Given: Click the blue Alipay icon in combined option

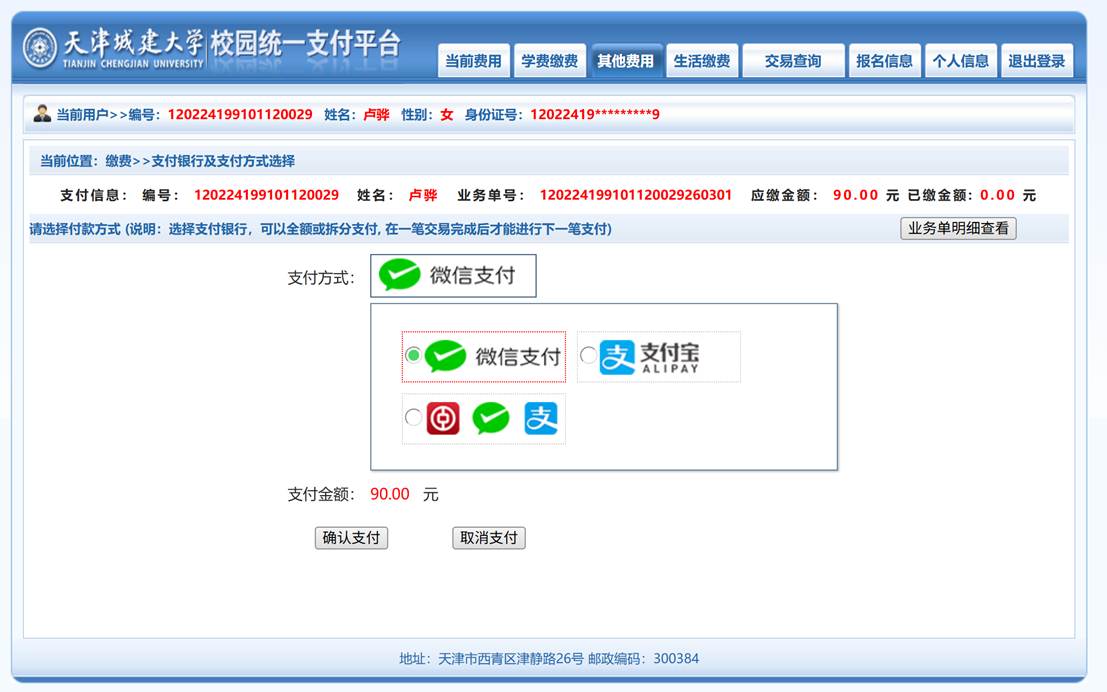Looking at the screenshot, I should [541, 418].
